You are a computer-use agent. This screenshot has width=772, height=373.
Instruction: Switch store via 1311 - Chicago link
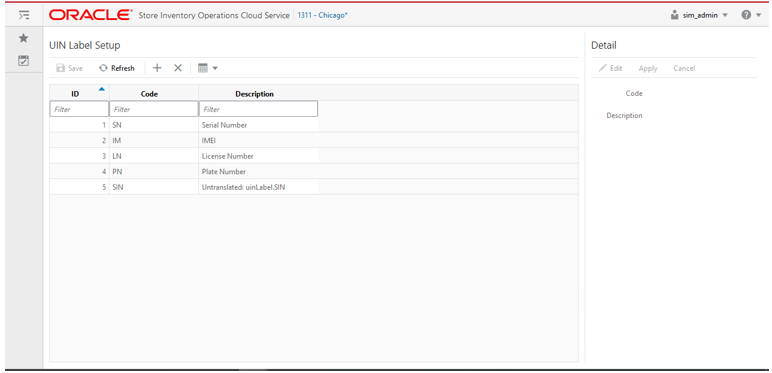[x=322, y=15]
